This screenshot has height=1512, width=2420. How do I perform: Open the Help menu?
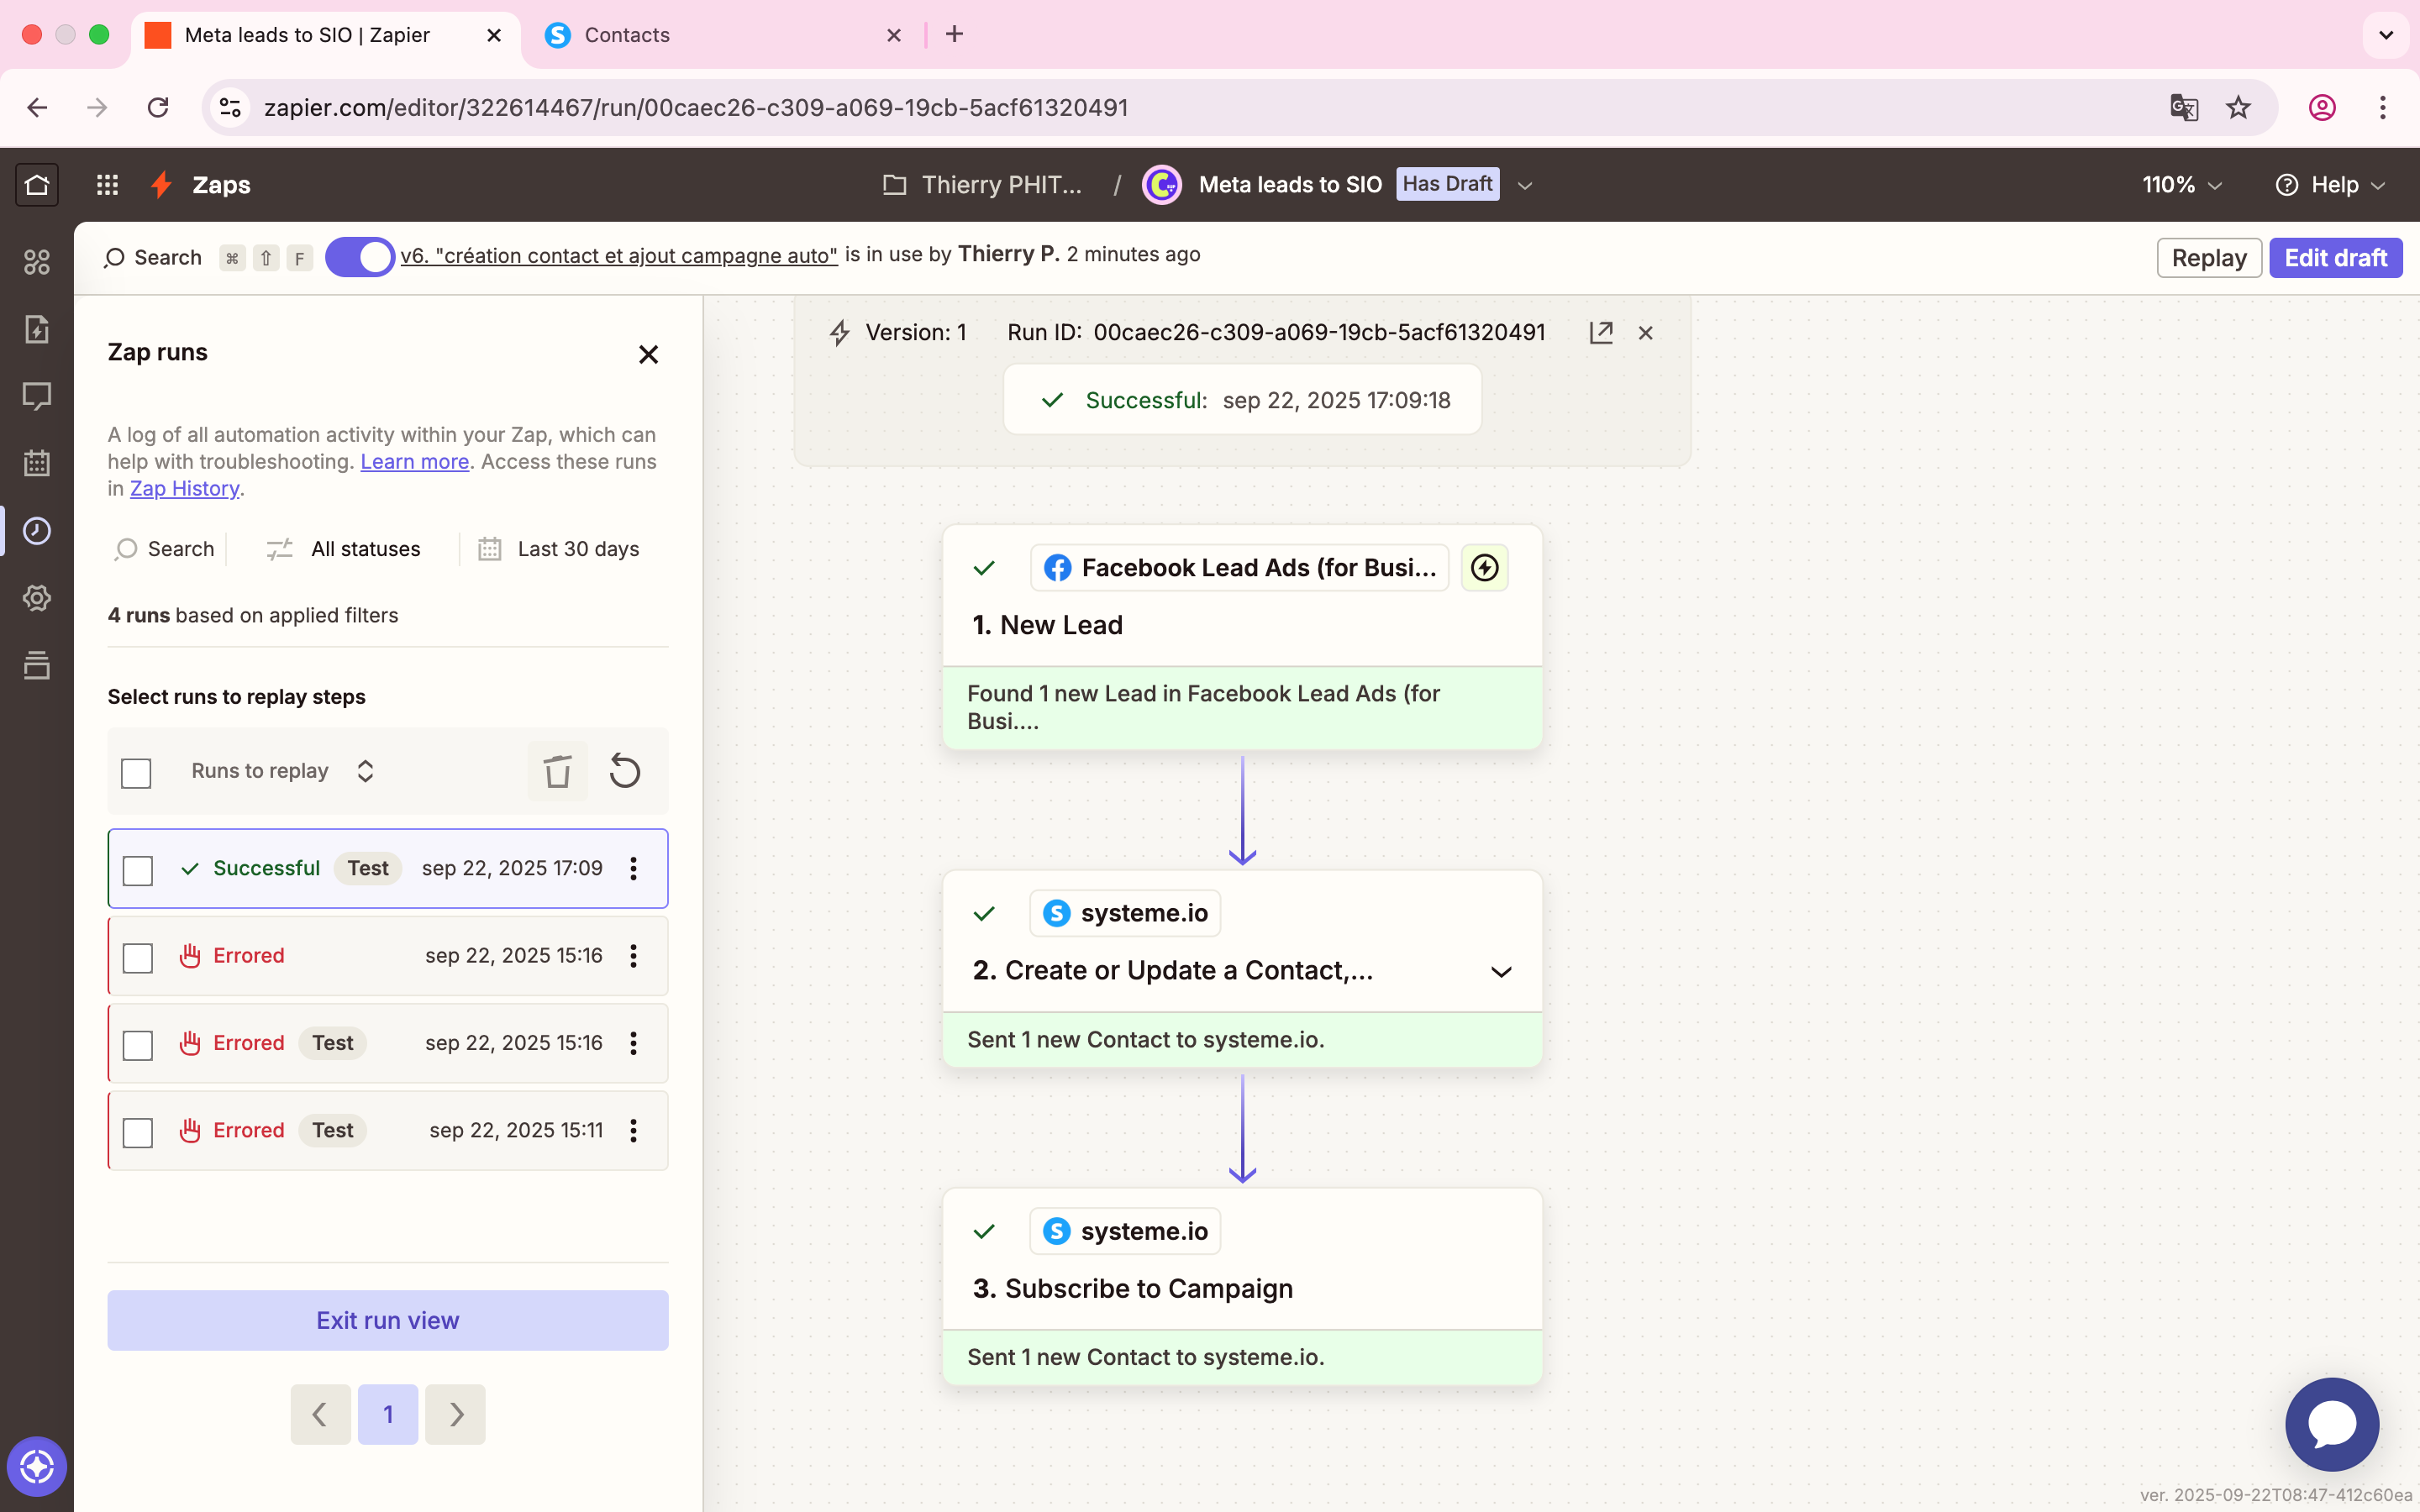(x=2331, y=185)
